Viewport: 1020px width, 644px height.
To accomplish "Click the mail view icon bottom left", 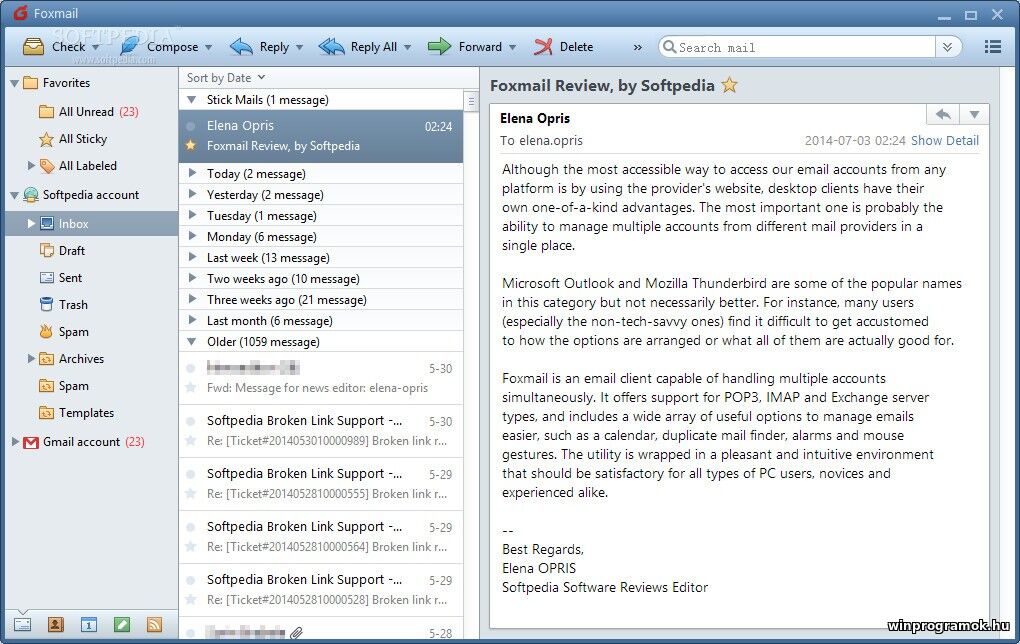I will [x=22, y=625].
